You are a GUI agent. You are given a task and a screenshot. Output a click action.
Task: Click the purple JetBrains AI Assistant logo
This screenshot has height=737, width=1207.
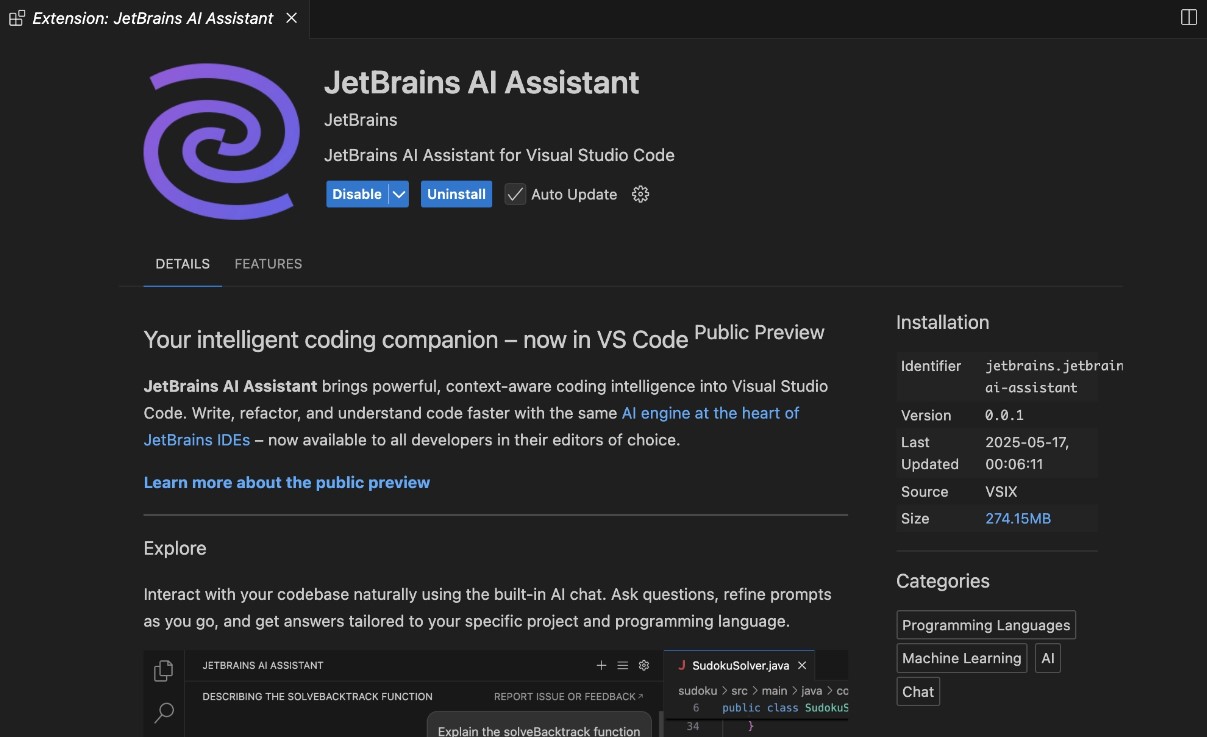[222, 142]
